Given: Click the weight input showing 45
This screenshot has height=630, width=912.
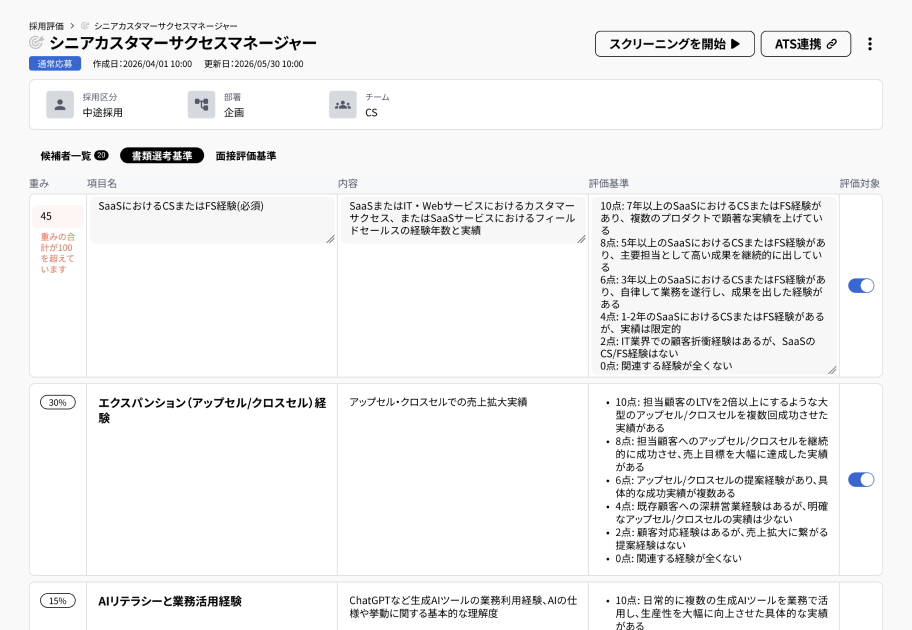Looking at the screenshot, I should [58, 216].
